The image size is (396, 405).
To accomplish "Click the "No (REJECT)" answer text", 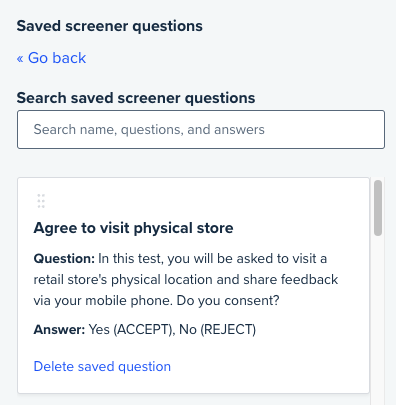I will click(x=218, y=330).
